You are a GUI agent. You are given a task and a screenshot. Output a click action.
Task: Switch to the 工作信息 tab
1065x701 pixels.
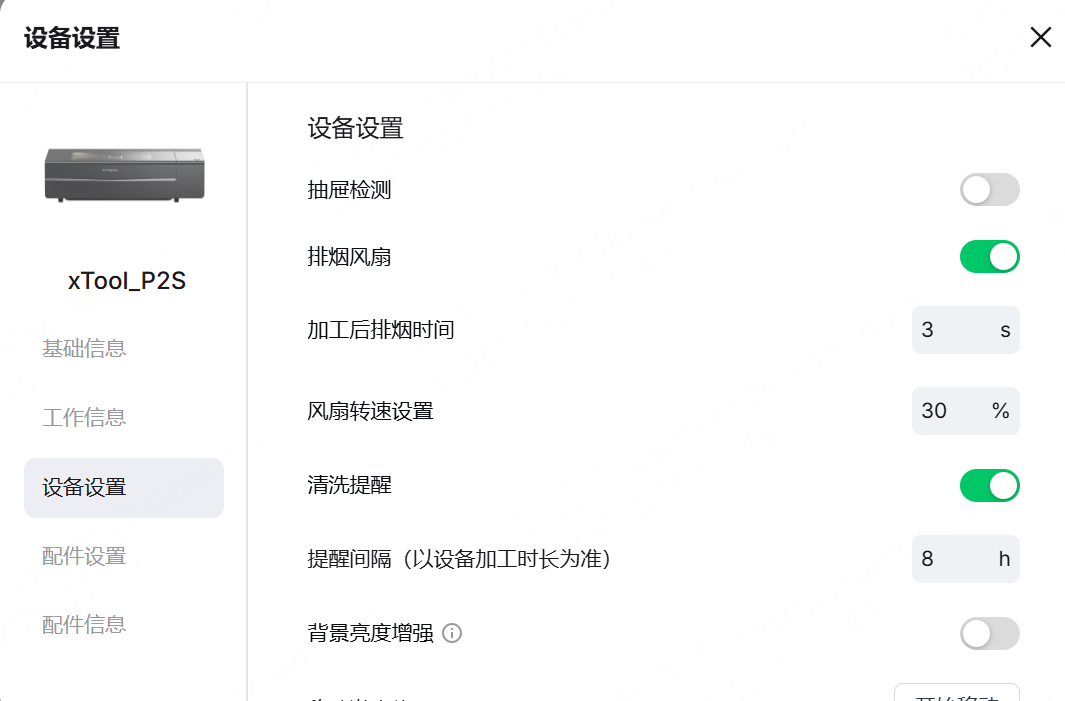pyautogui.click(x=84, y=417)
